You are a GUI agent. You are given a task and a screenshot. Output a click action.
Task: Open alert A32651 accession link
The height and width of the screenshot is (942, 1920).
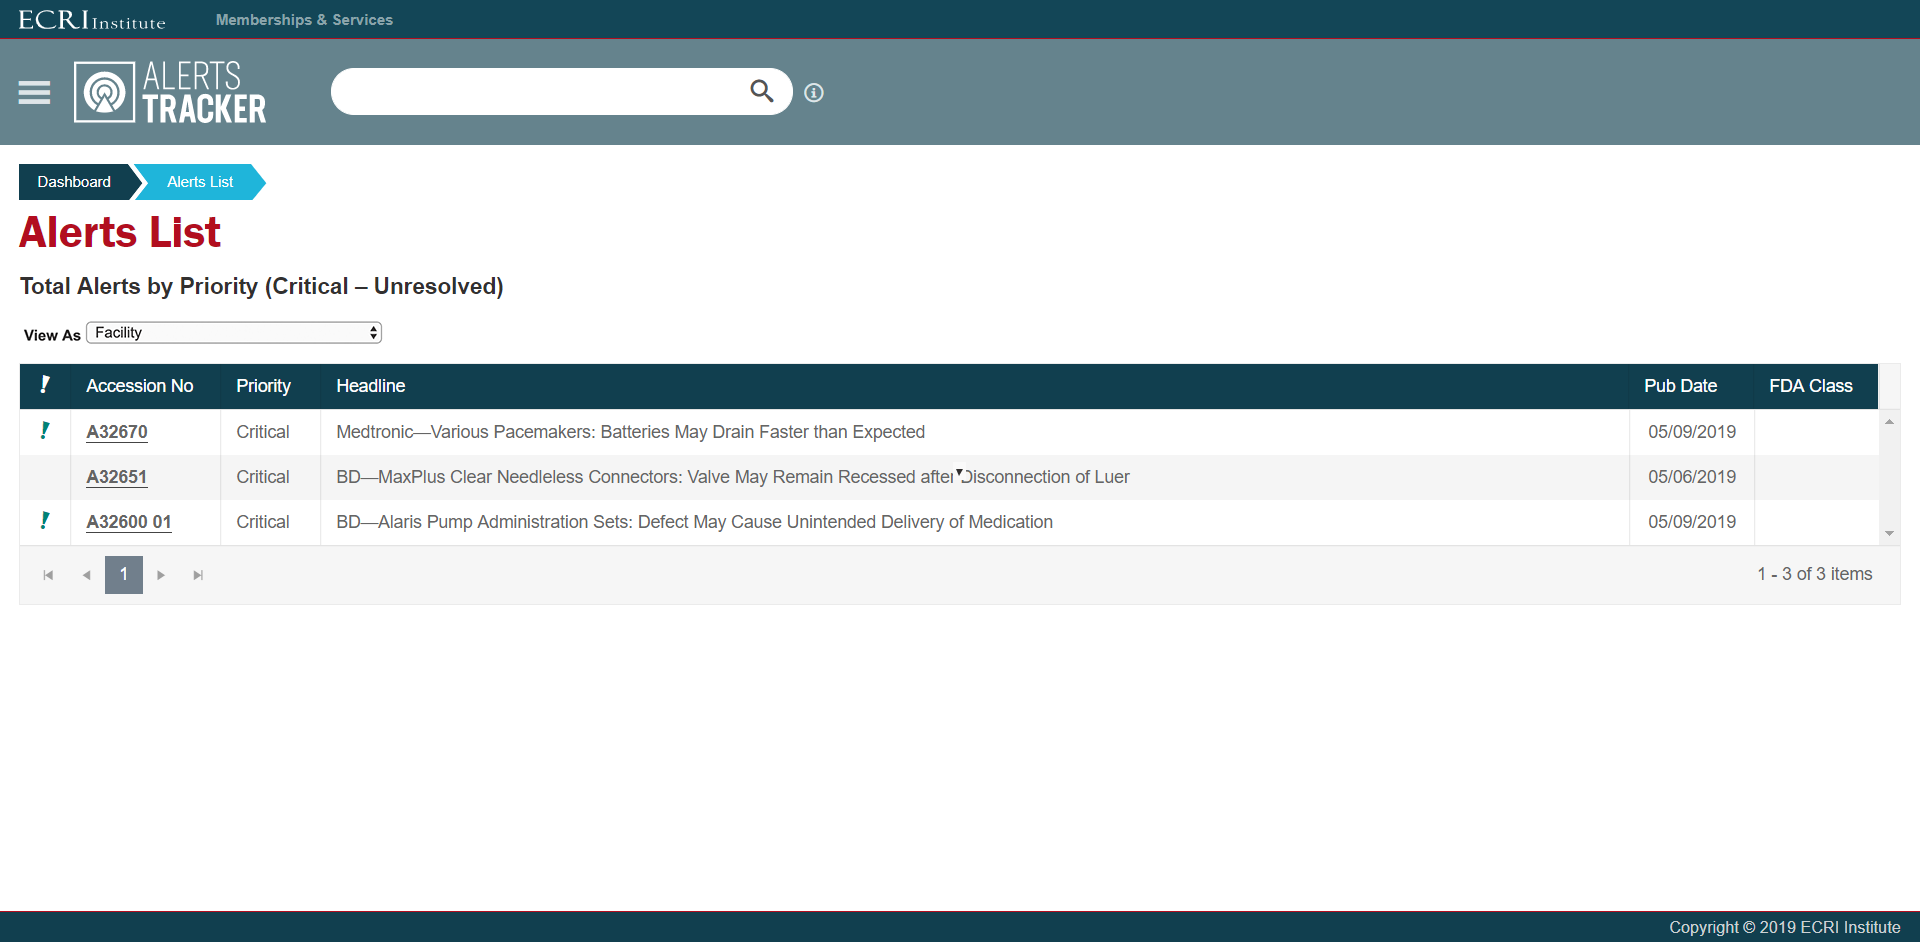pos(116,477)
